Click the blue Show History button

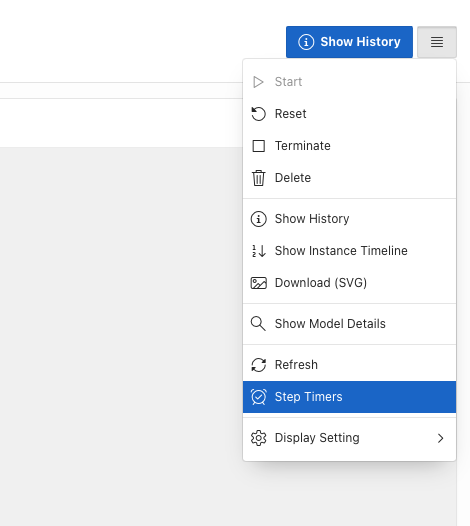click(349, 42)
